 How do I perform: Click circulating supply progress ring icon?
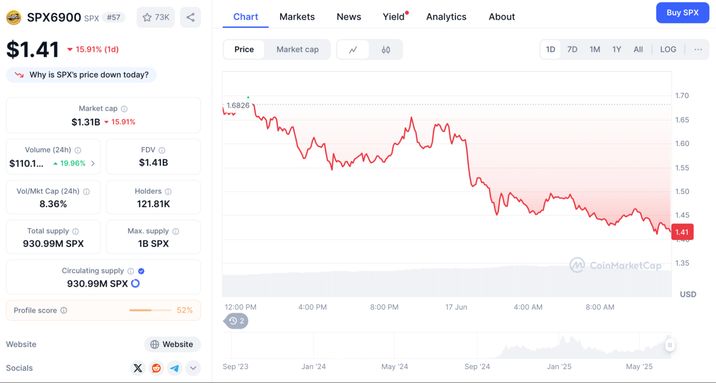pos(135,283)
